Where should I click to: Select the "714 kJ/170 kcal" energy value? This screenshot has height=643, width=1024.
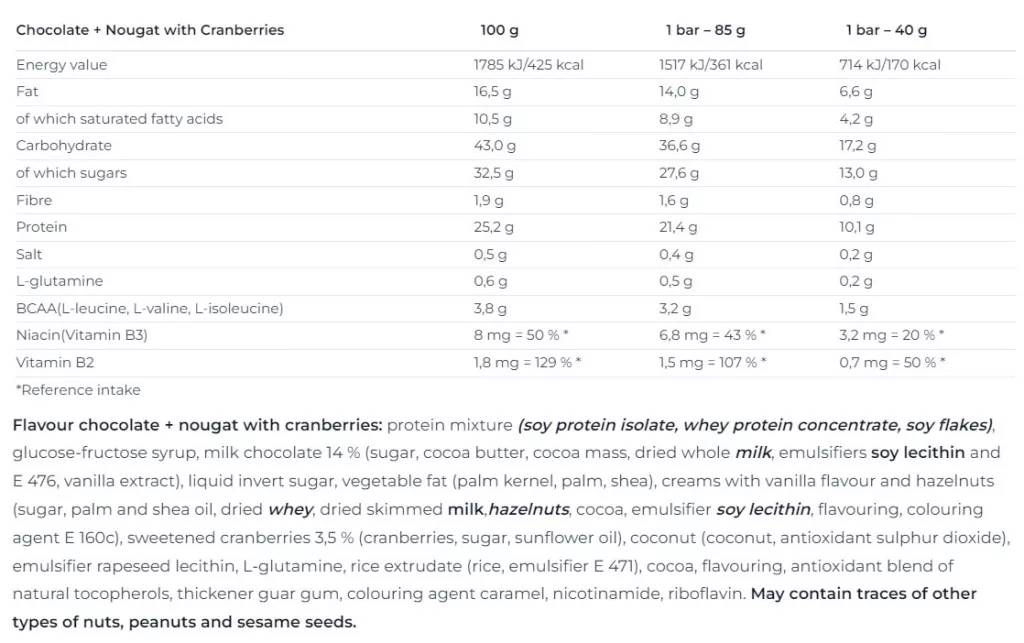pos(889,65)
